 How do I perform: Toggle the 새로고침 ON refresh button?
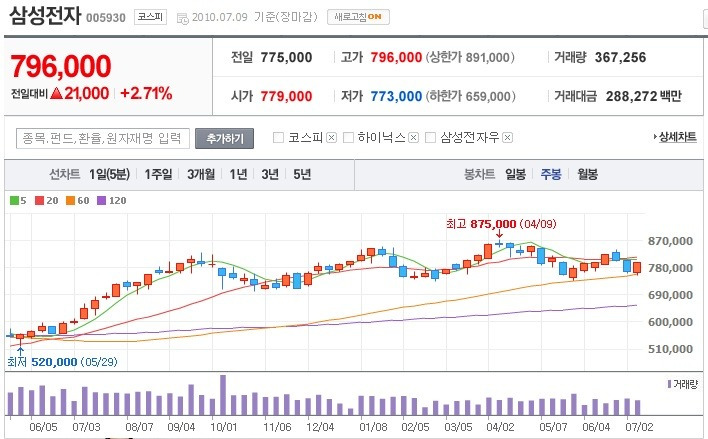(x=358, y=17)
